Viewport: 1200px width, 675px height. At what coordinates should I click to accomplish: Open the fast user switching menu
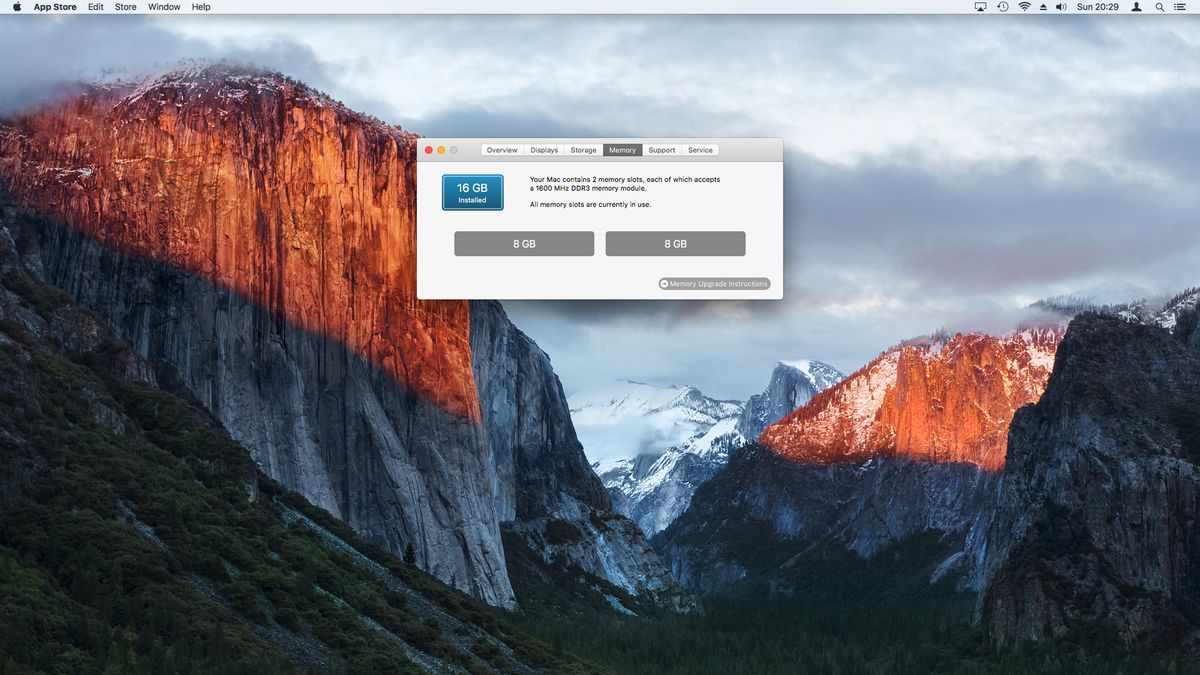point(1136,7)
